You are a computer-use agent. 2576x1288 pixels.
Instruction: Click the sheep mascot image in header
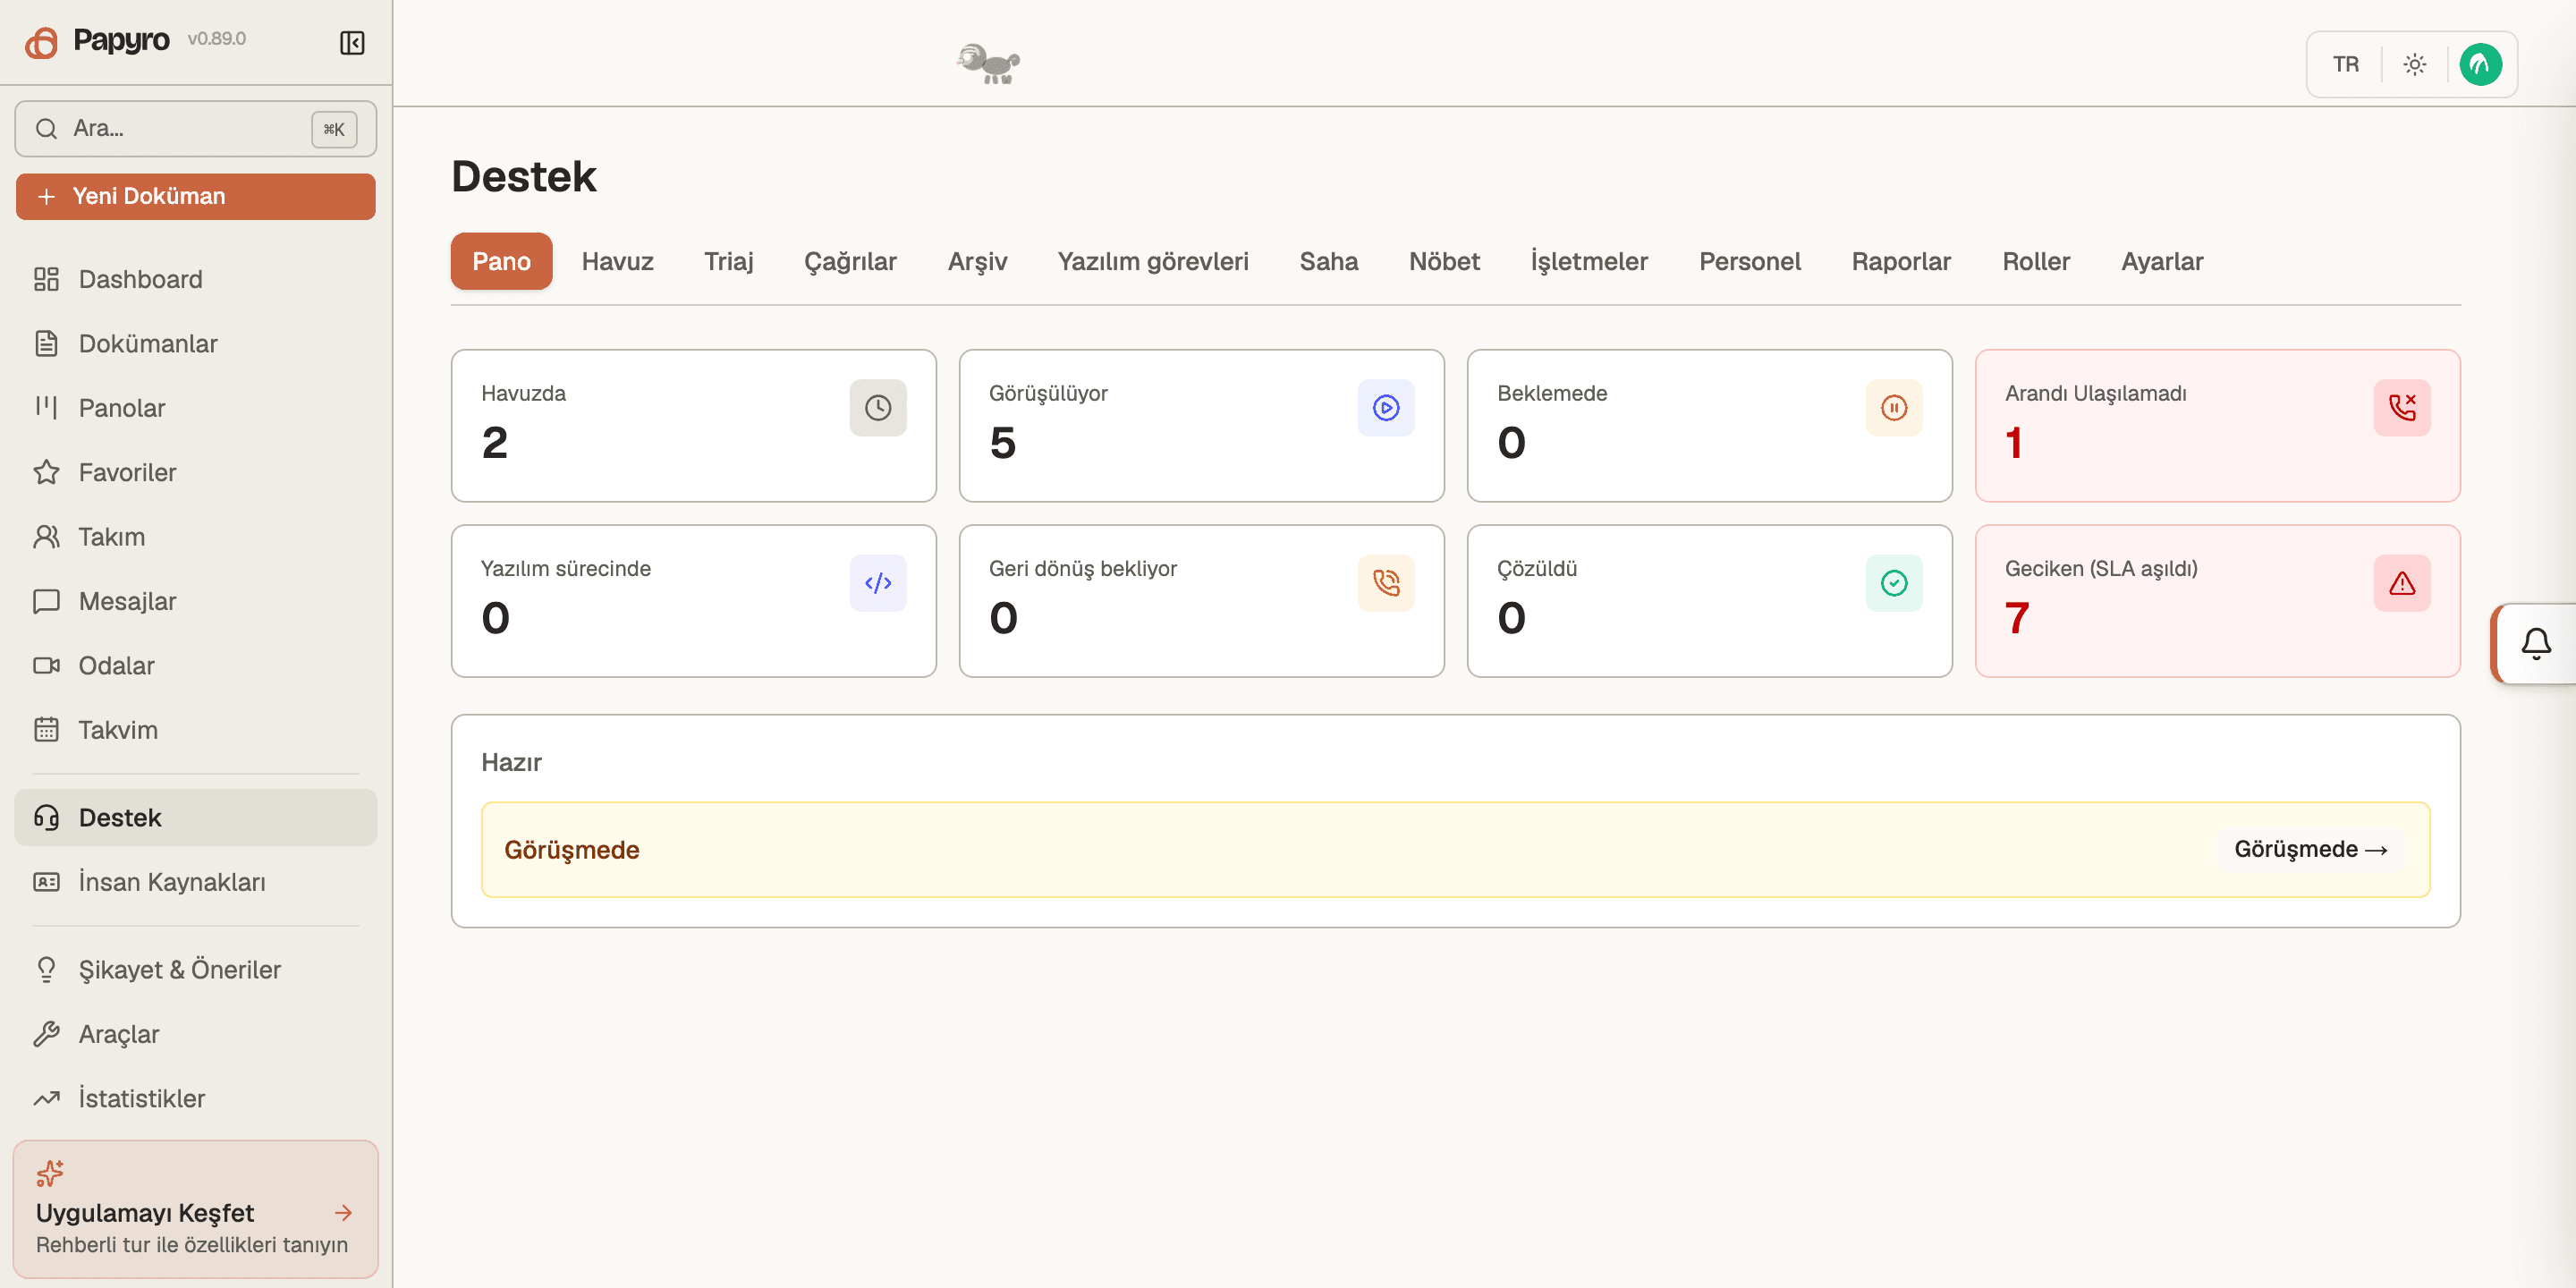988,64
